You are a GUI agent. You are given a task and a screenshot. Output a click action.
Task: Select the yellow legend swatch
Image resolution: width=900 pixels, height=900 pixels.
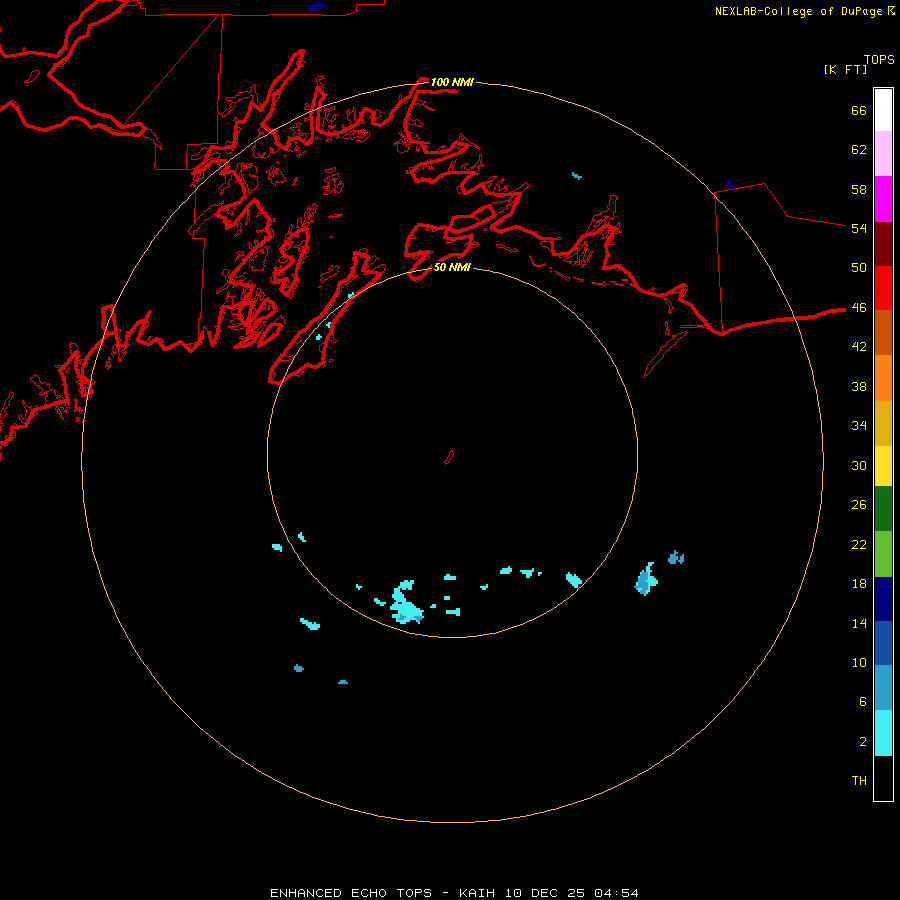(x=883, y=466)
